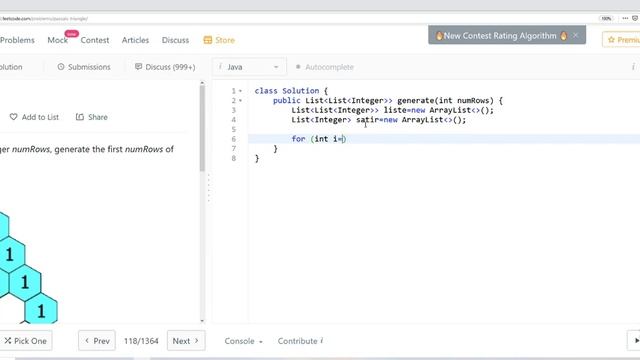Click the description panel scrollbar
Image resolution: width=640 pixels, height=360 pixels.
click(202, 129)
